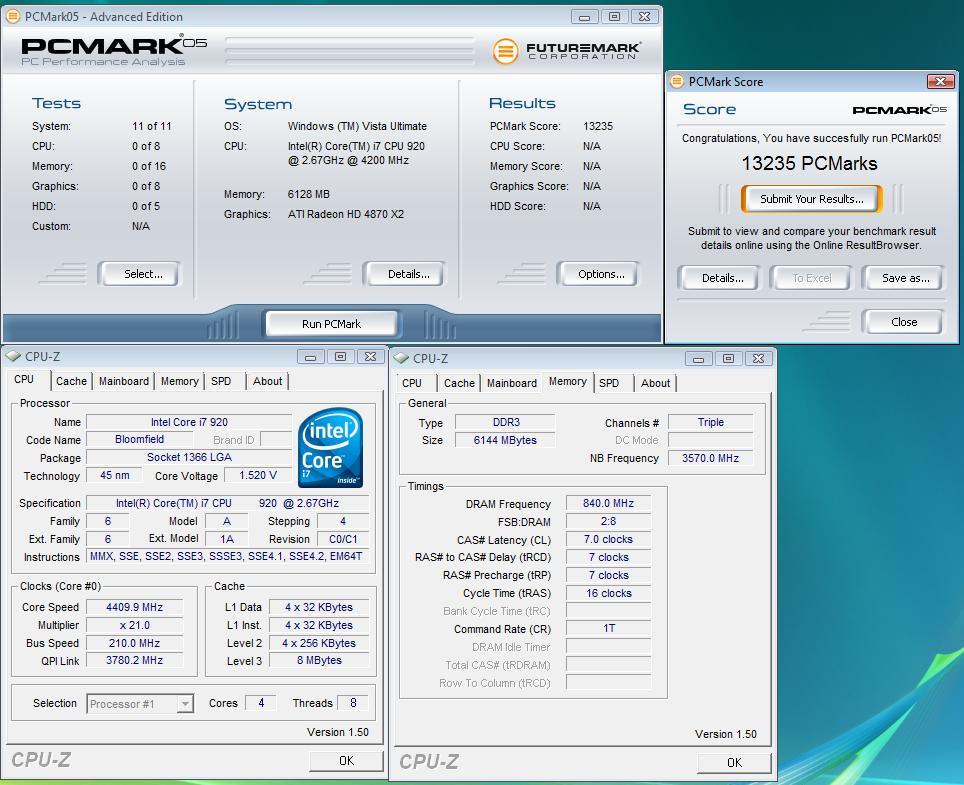Open Details... under System section
The height and width of the screenshot is (785, 964).
tap(404, 274)
